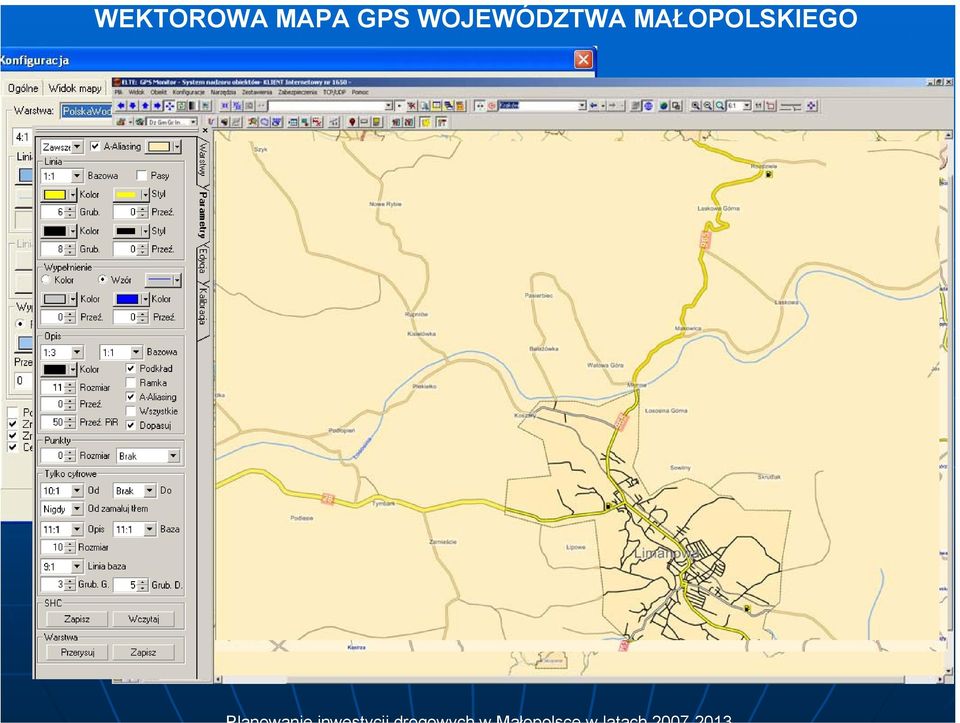Toggle the Dopasuj checkbox
This screenshot has height=723, width=960.
[130, 425]
